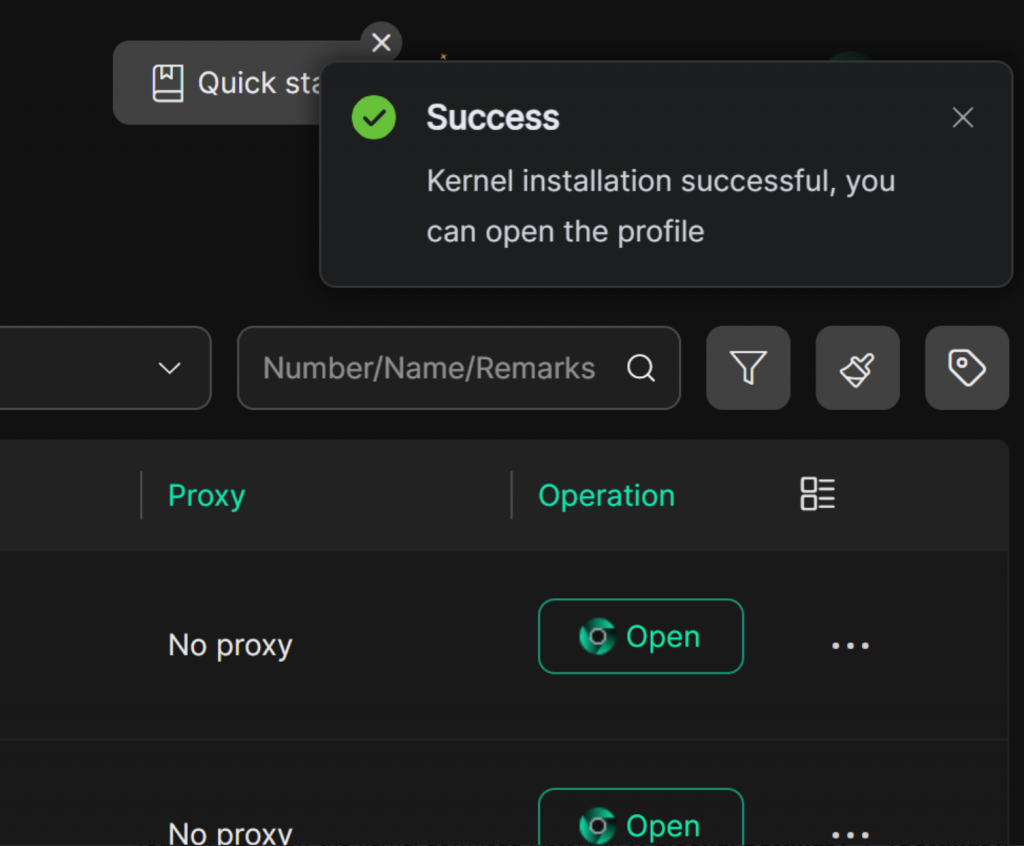The height and width of the screenshot is (846, 1024).
Task: Focus the Number/Name/Remarks search field
Action: [430, 368]
